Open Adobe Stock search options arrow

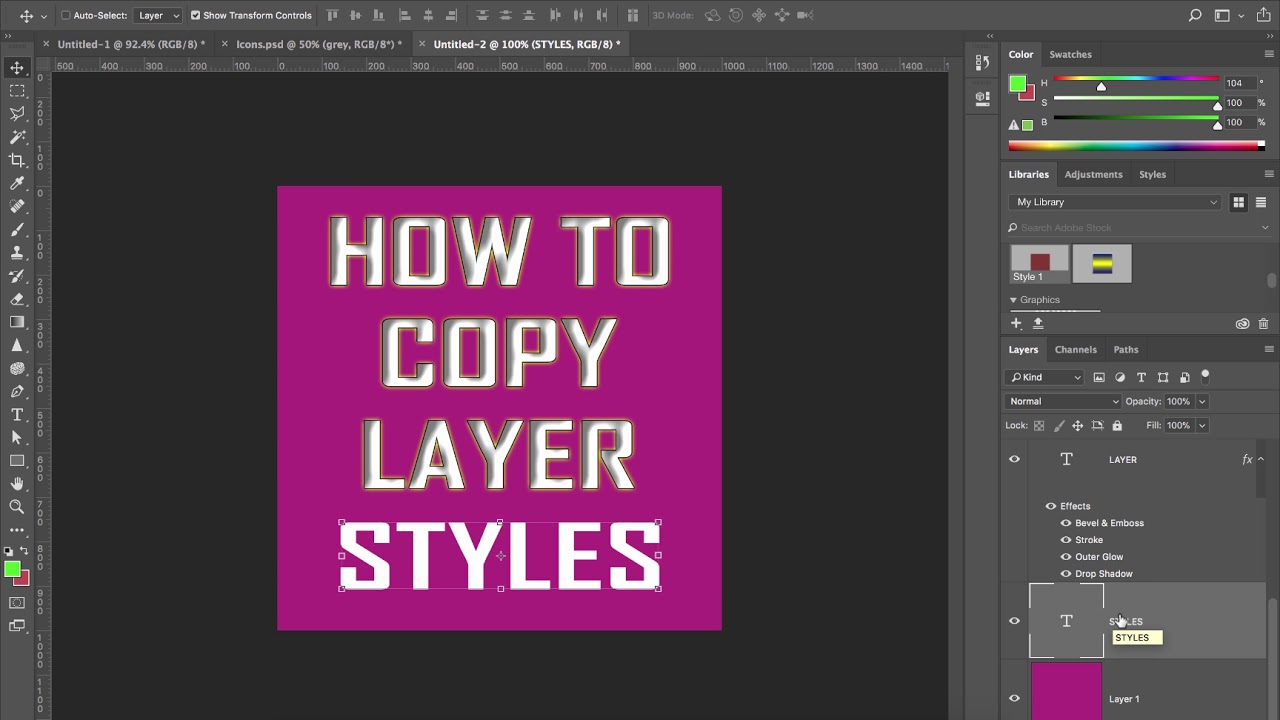click(x=1265, y=228)
